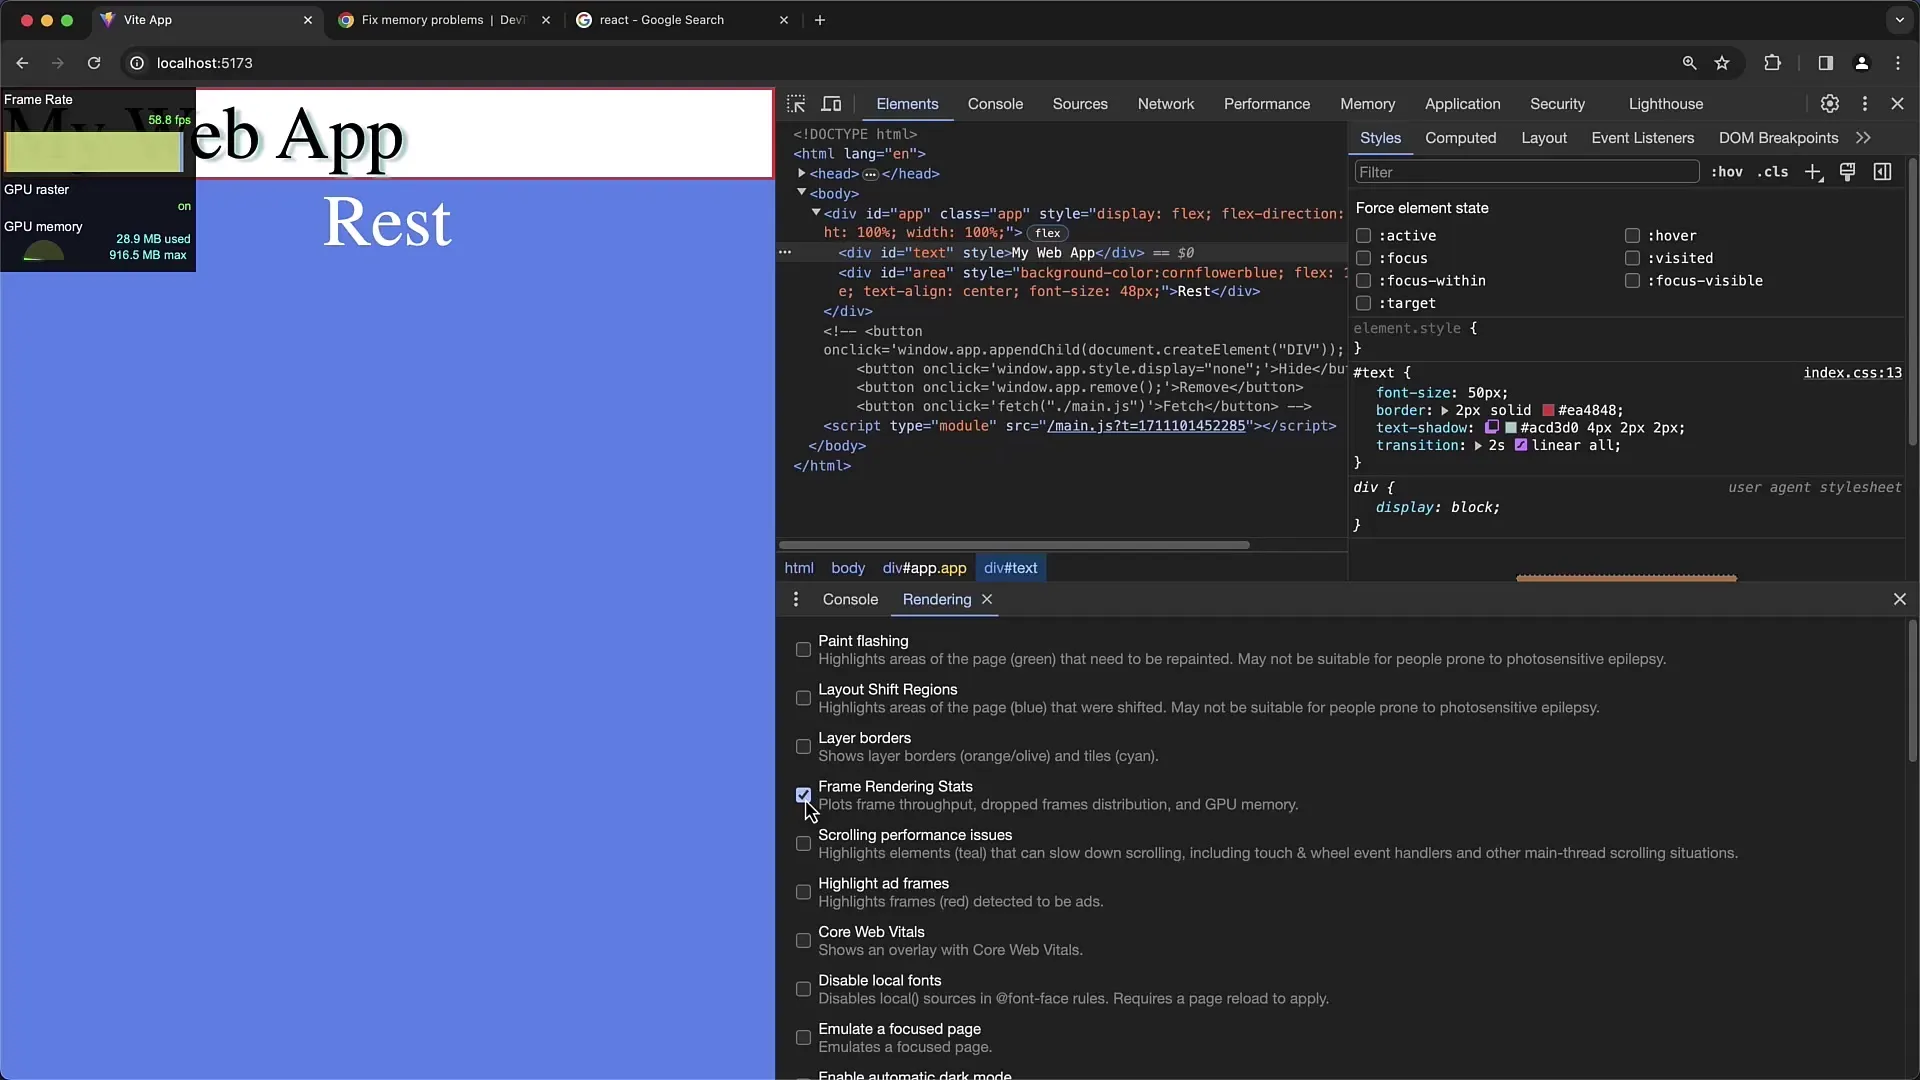Viewport: 1920px width, 1080px height.
Task: Reload the page
Action: coord(94,63)
